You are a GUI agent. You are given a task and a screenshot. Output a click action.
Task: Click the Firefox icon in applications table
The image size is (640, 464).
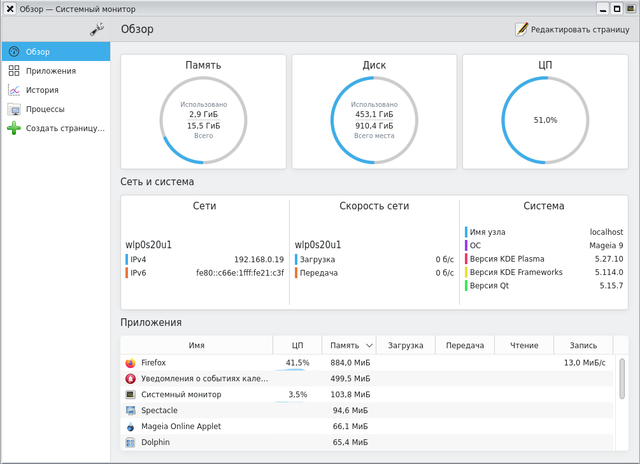[x=130, y=363]
